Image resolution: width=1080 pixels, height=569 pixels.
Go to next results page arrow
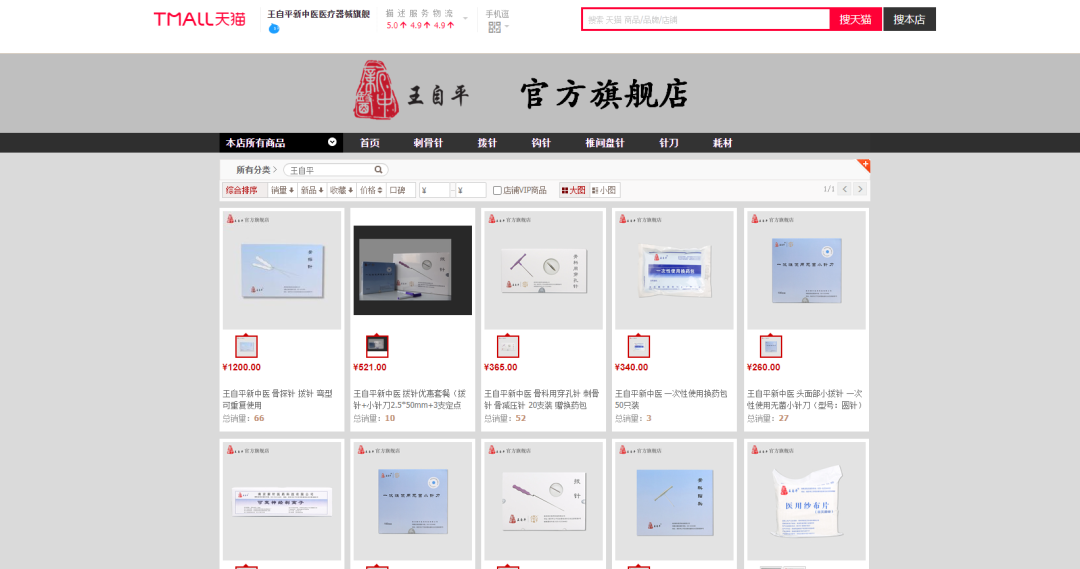click(860, 189)
